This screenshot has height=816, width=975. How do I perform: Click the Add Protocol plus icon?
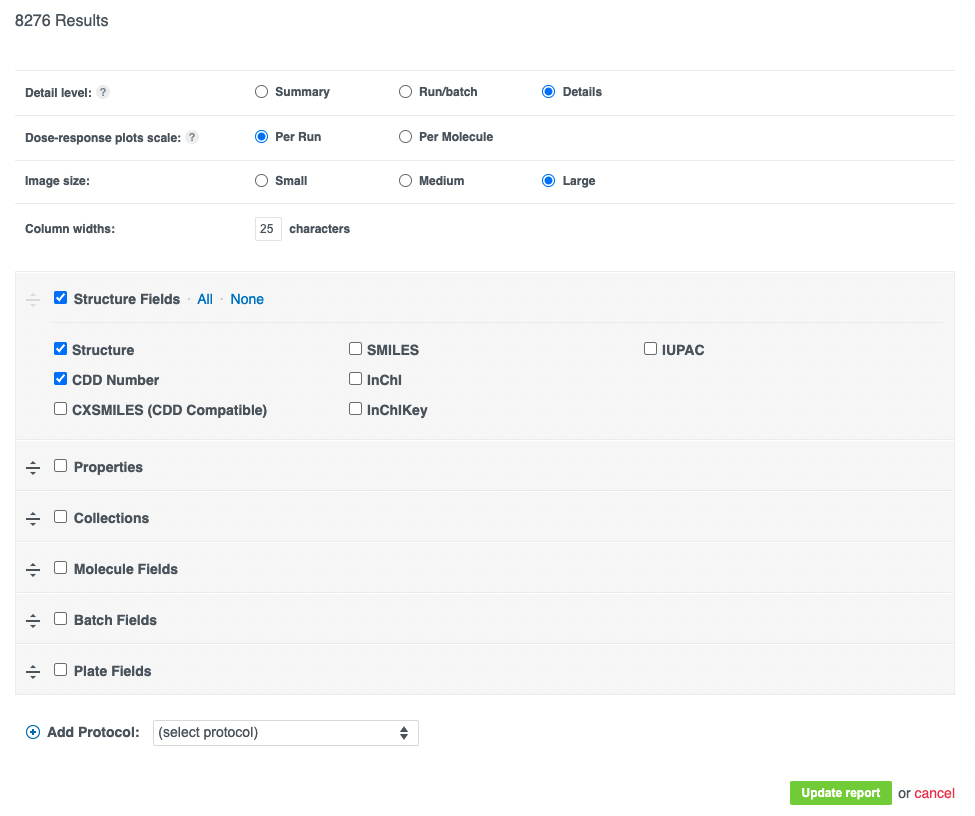click(x=33, y=732)
